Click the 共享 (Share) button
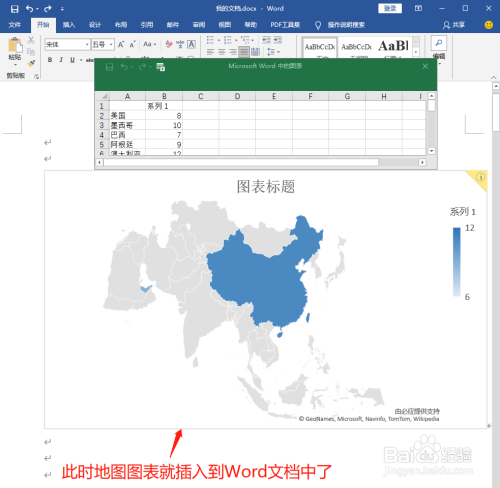500x488 pixels. pyautogui.click(x=454, y=25)
